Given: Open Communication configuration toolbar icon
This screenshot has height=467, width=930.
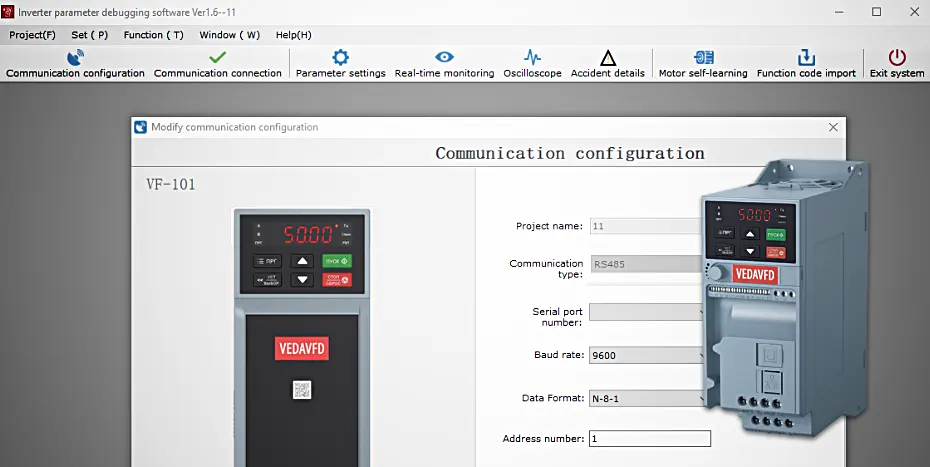Looking at the screenshot, I should [75, 58].
